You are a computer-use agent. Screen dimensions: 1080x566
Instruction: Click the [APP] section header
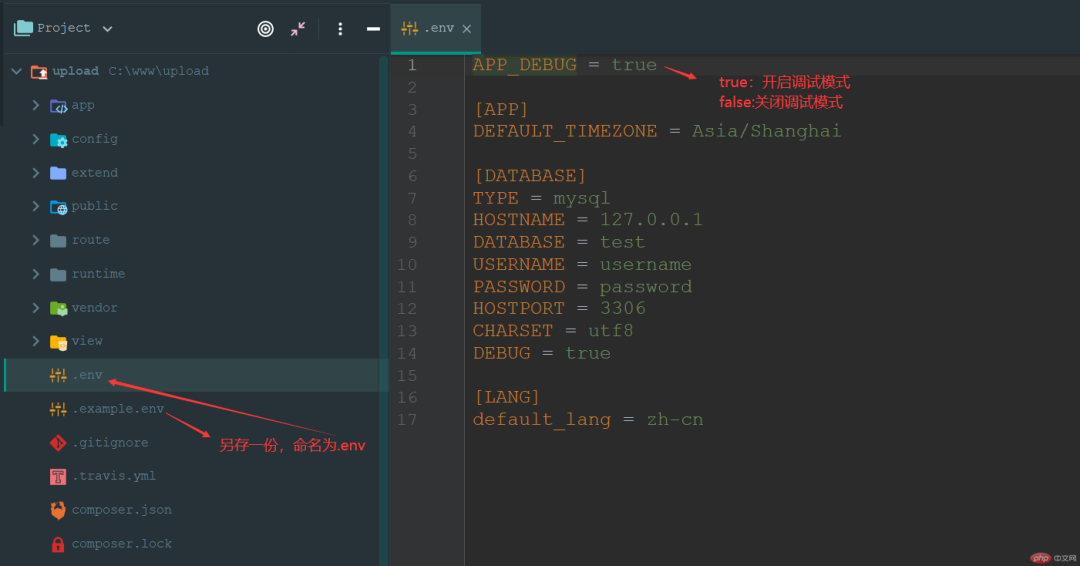[501, 109]
